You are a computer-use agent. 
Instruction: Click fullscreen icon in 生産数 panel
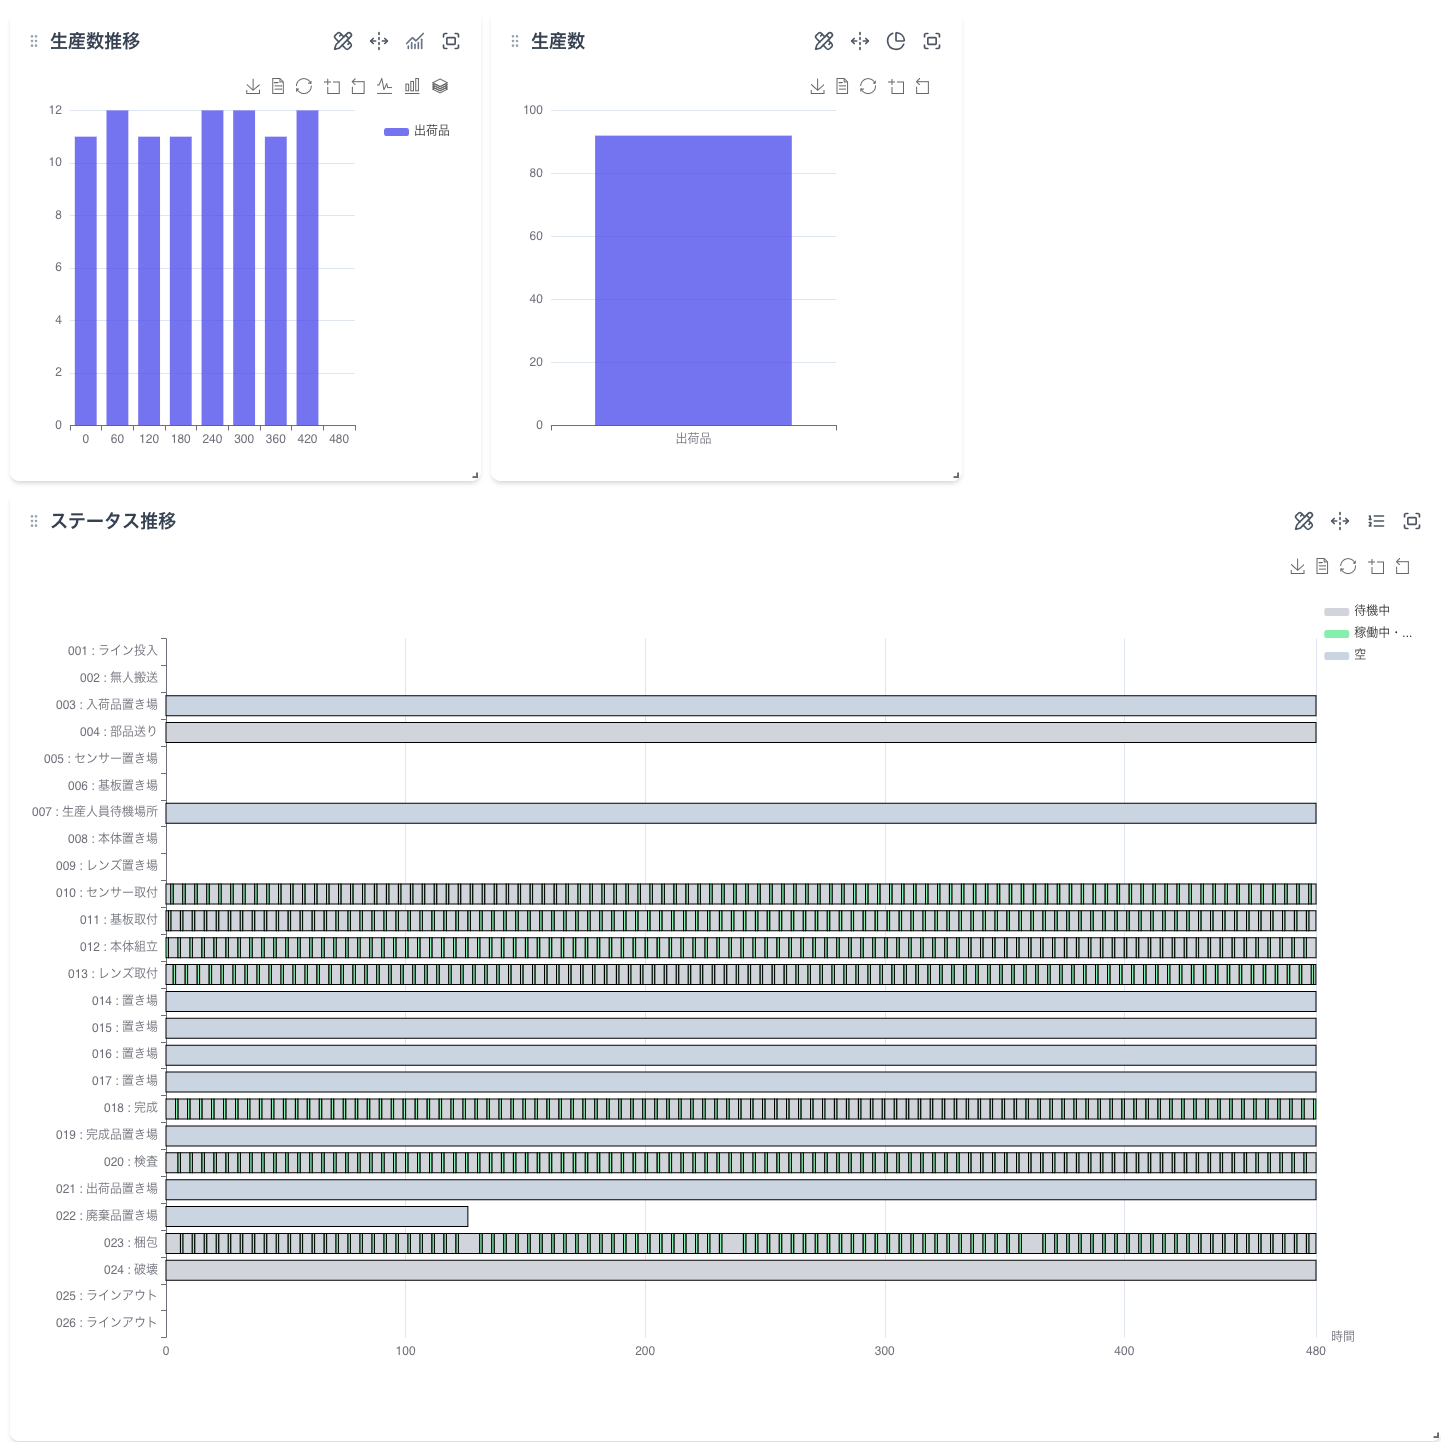(932, 41)
